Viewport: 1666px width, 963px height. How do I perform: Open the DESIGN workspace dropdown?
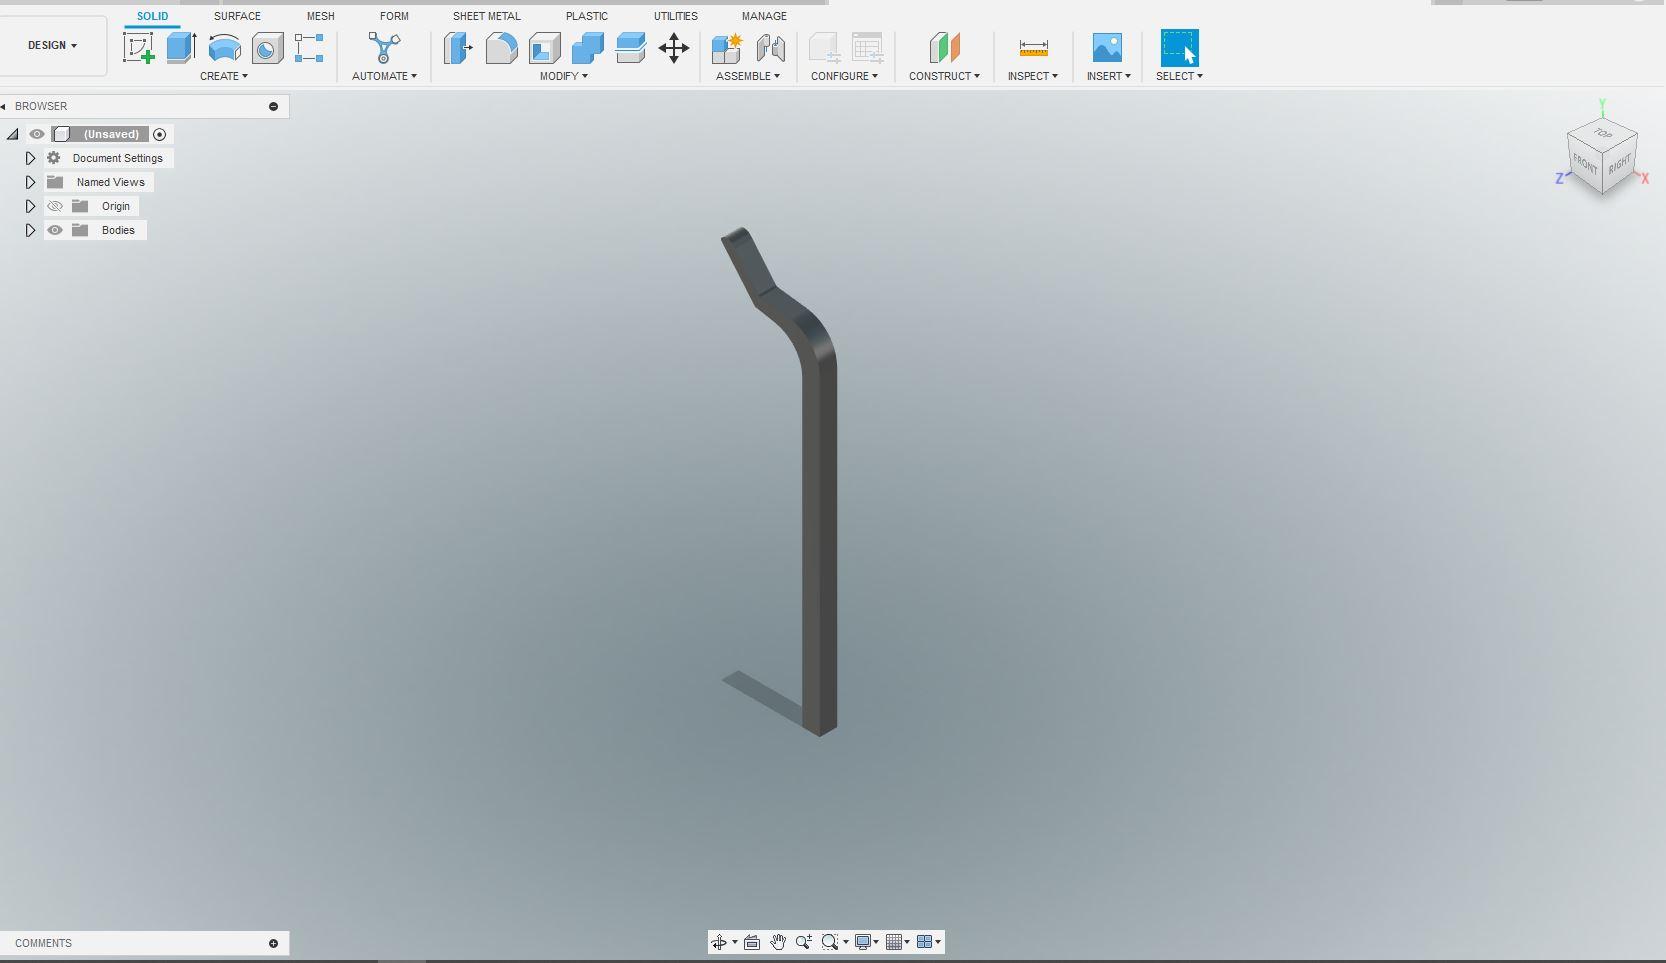[x=52, y=45]
